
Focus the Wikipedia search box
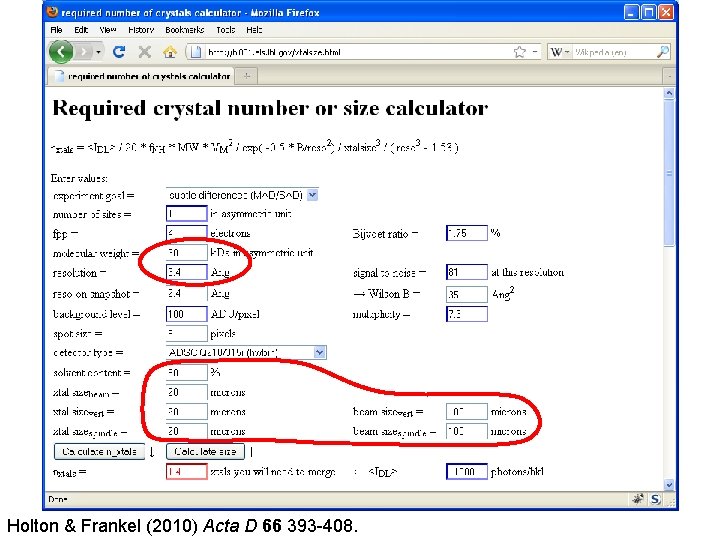click(x=614, y=52)
